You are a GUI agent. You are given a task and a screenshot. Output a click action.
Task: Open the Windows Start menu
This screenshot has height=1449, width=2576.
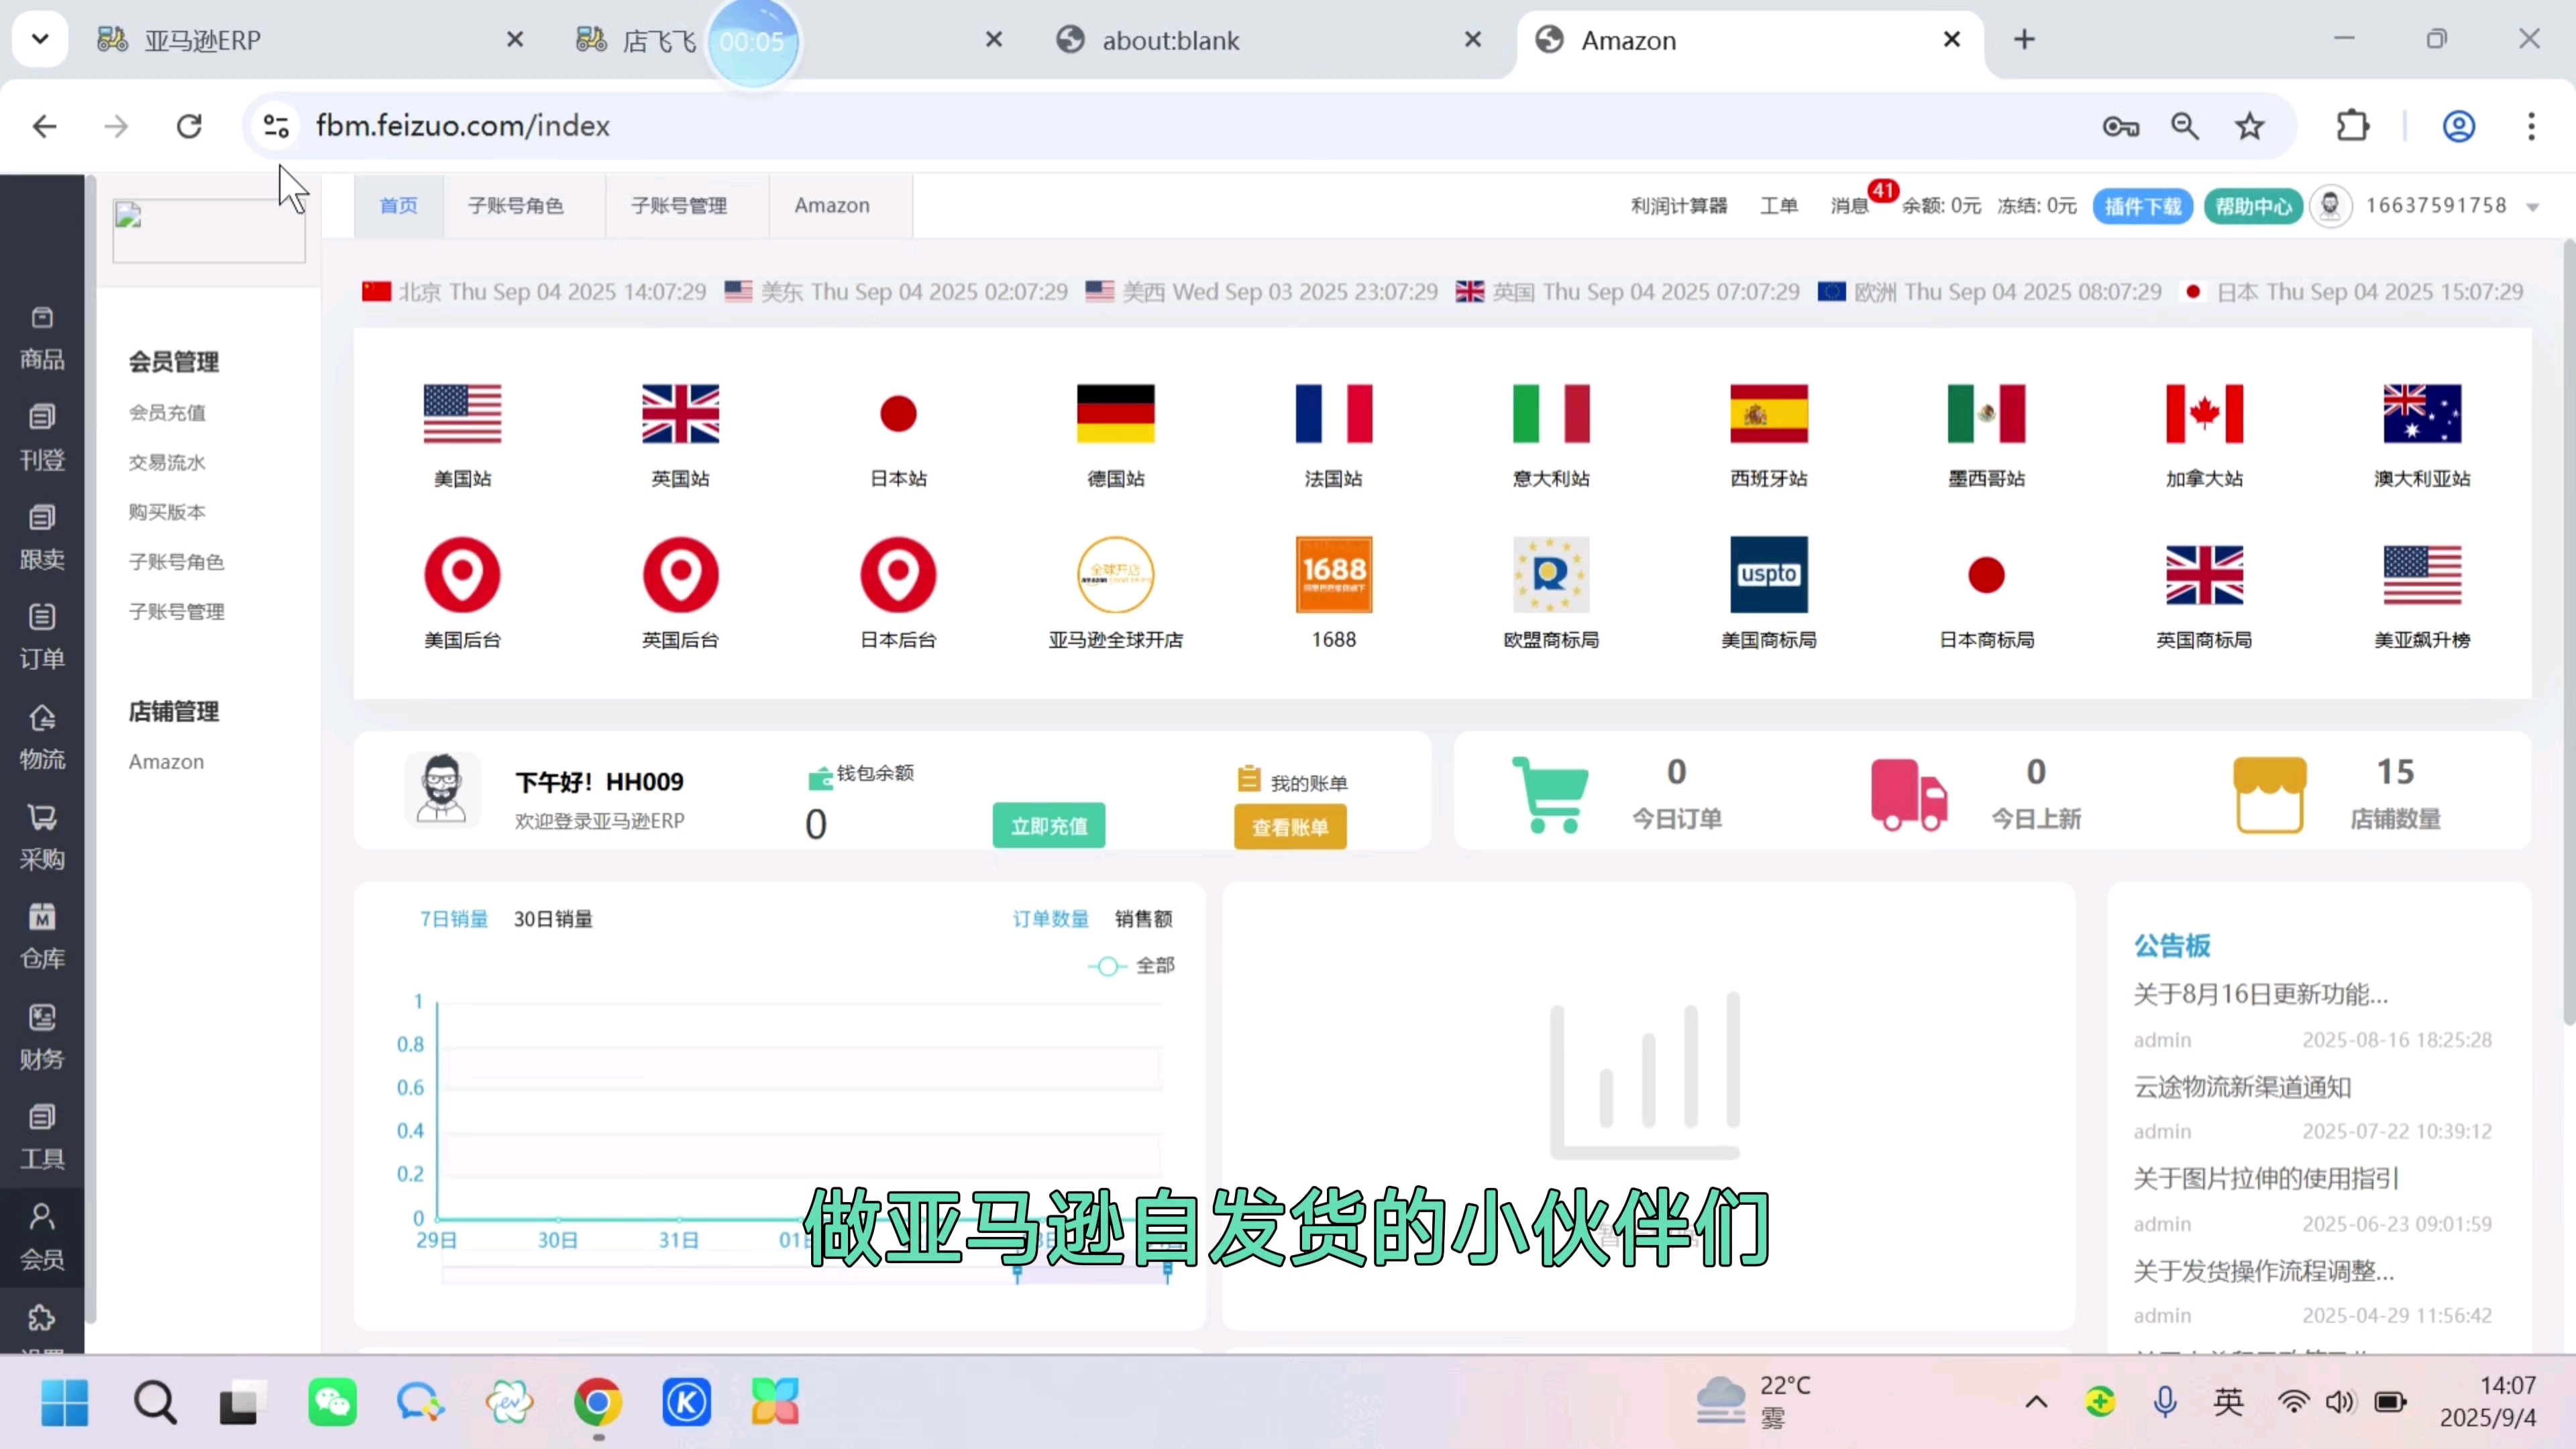pos(65,1402)
